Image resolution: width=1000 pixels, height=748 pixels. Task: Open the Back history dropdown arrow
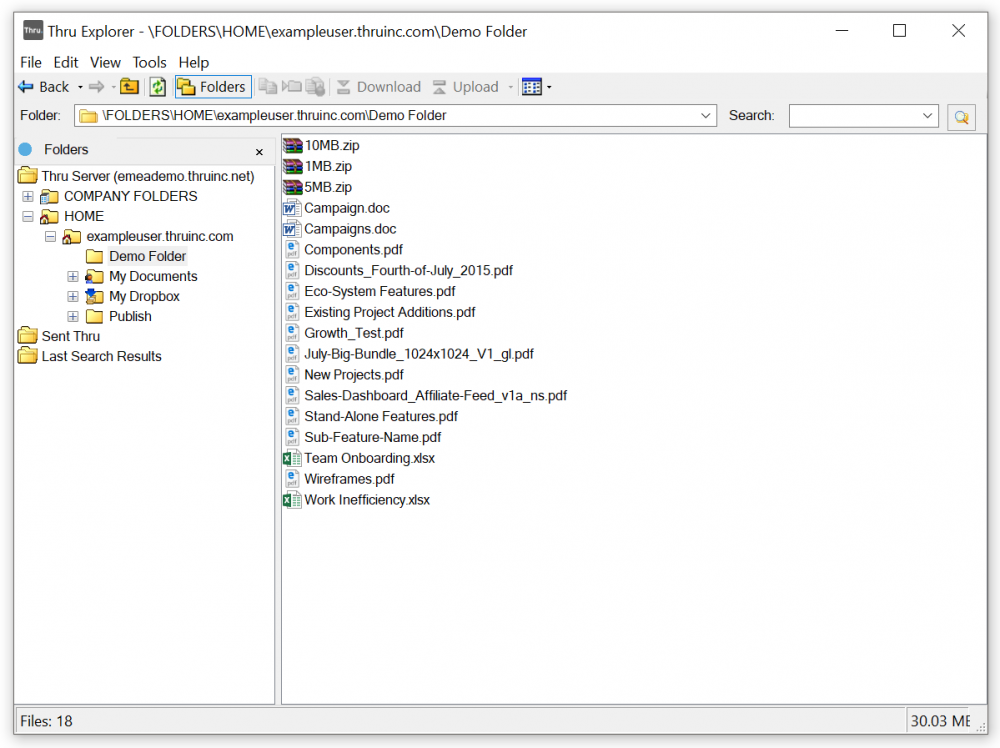(80, 87)
